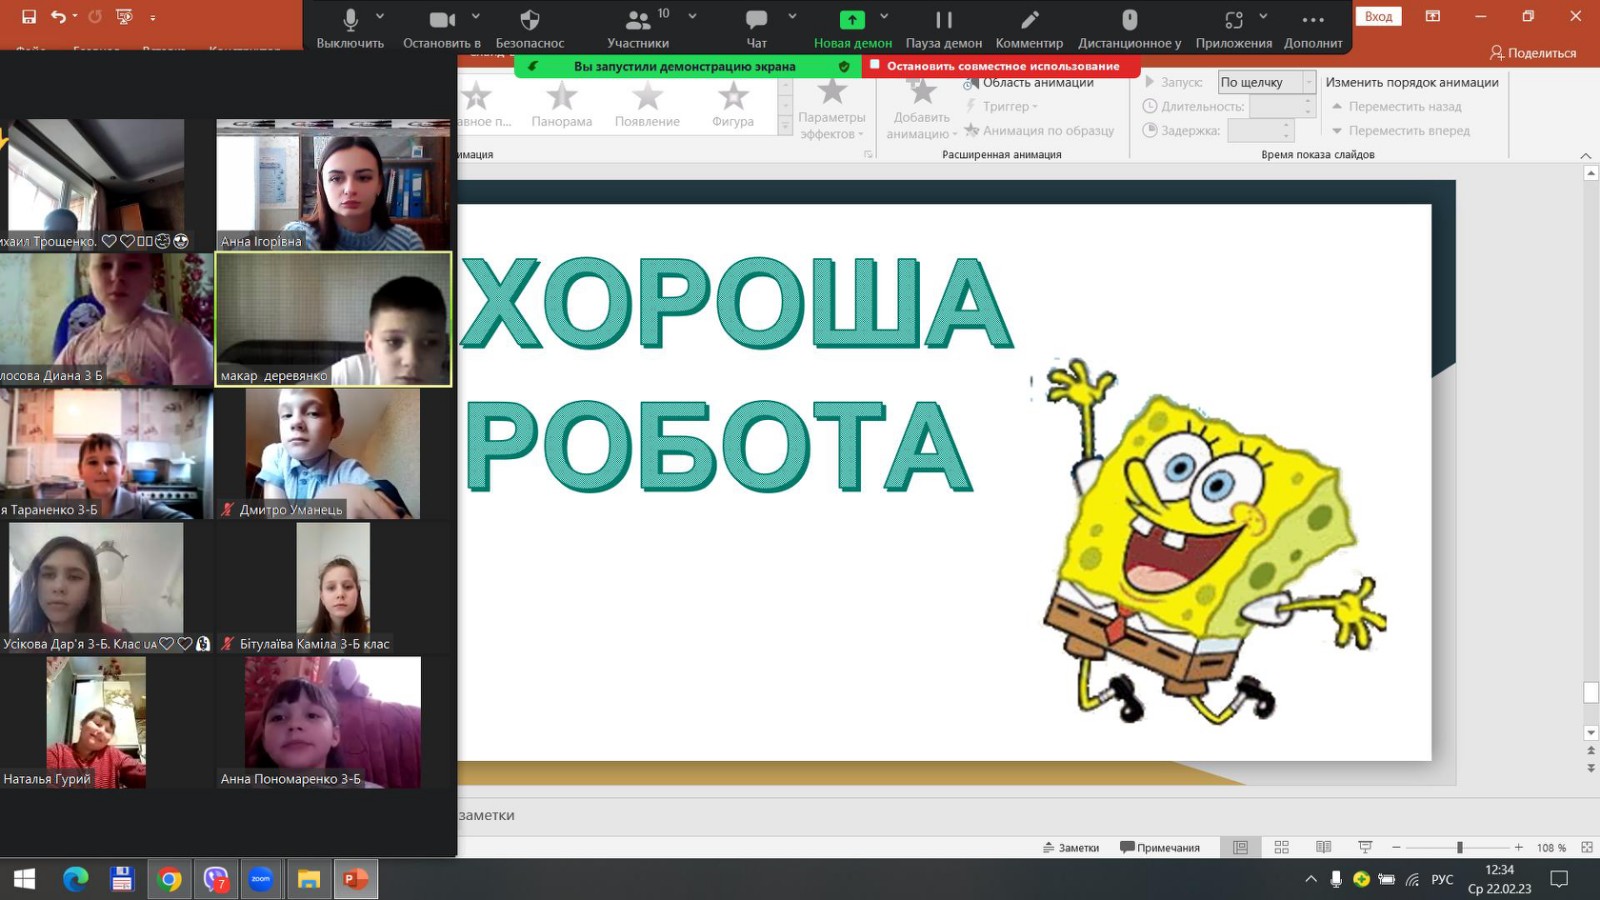Mute microphone with Выключить button in Zoom
This screenshot has width=1600, height=900.
(x=350, y=27)
